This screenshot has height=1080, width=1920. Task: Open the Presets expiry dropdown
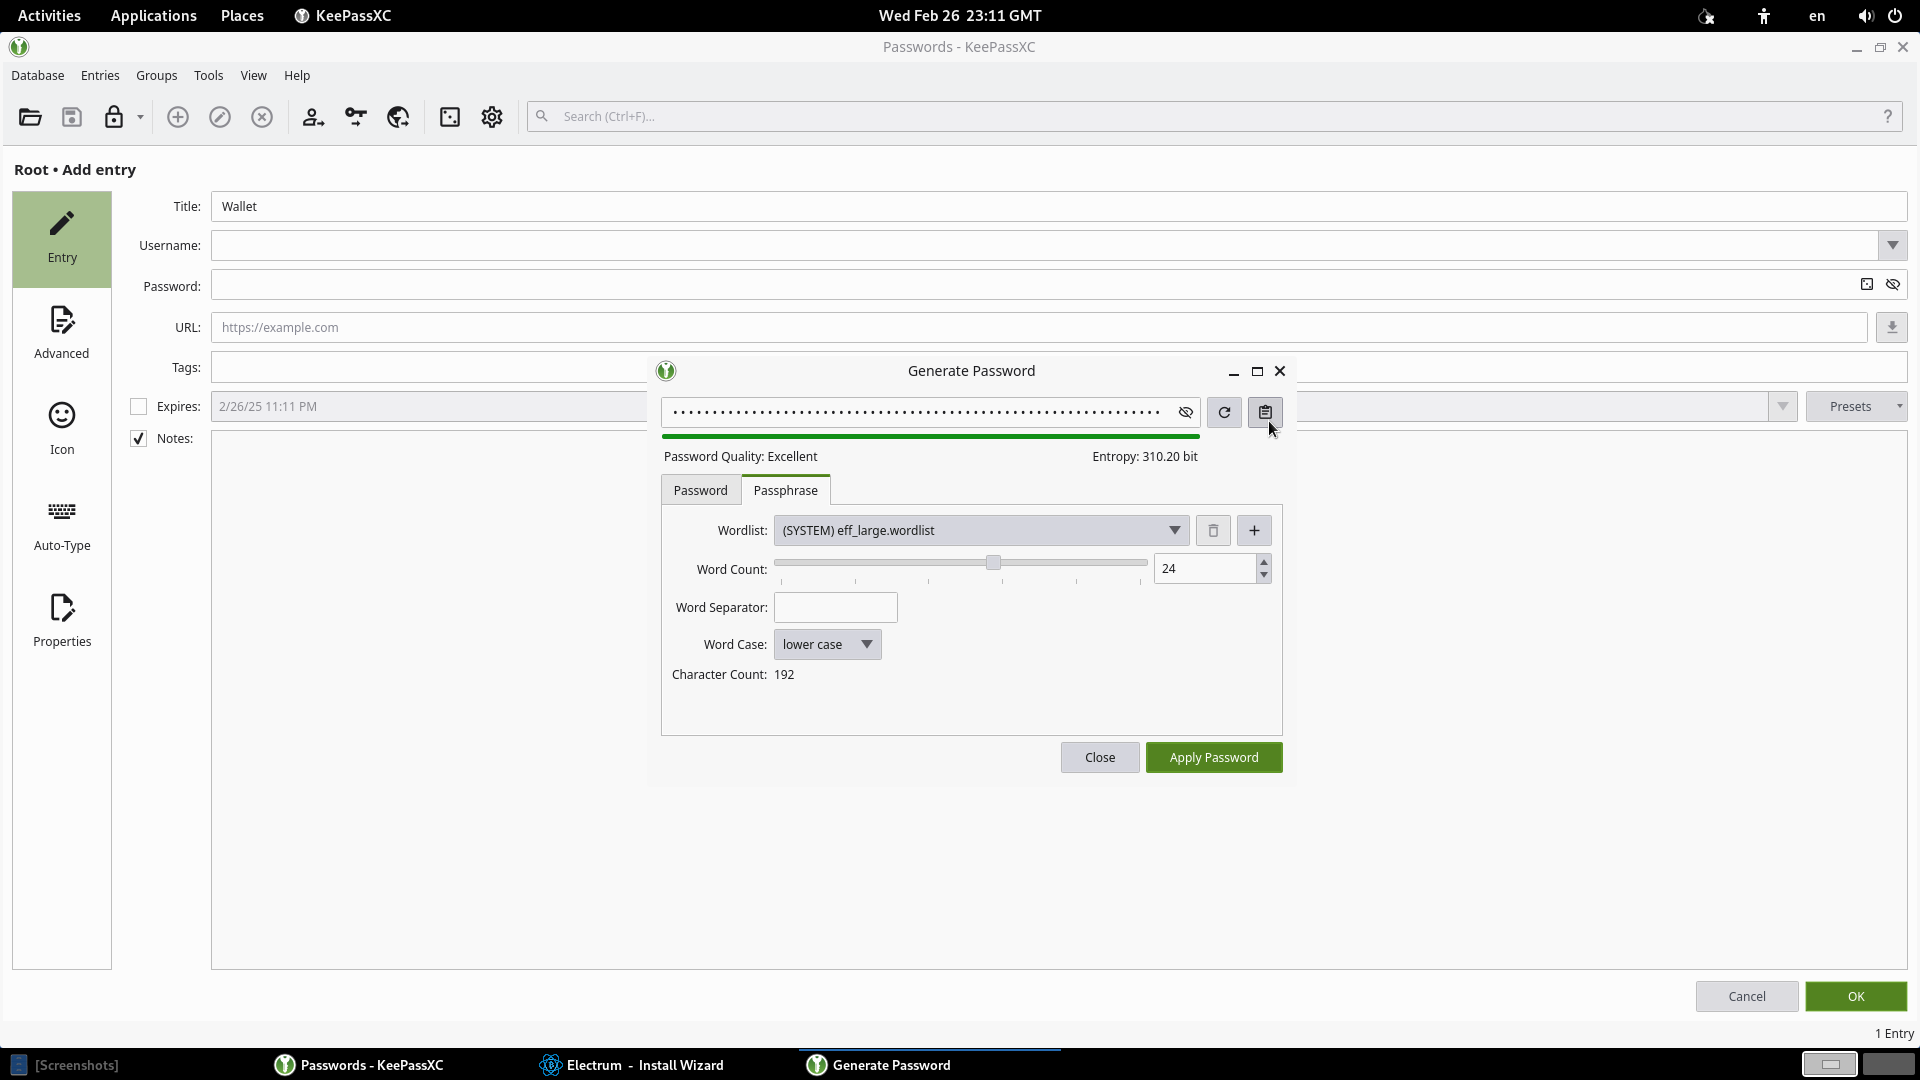coord(1856,406)
